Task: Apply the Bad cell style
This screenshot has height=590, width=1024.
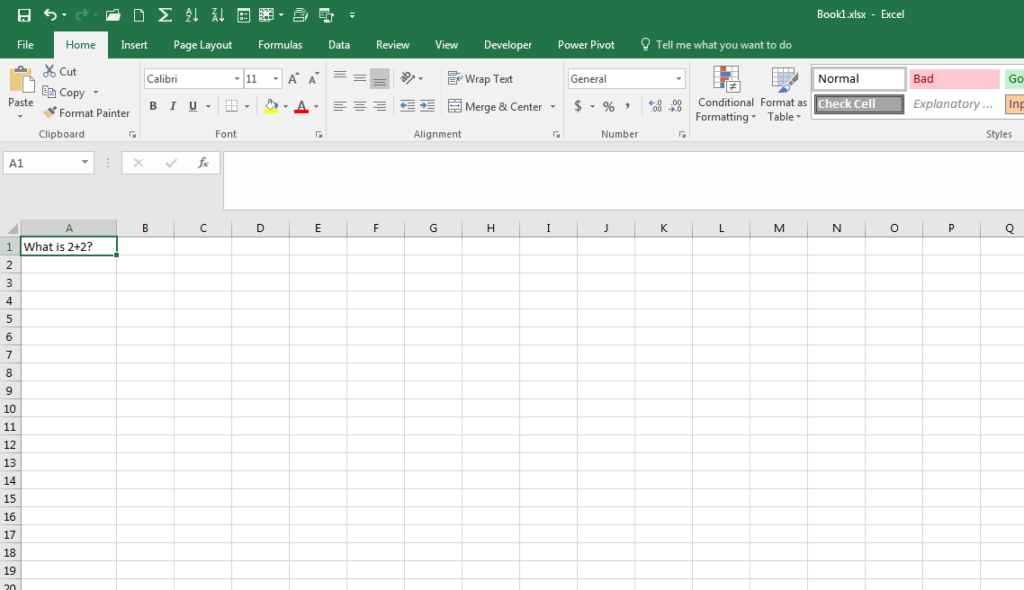Action: [x=954, y=78]
